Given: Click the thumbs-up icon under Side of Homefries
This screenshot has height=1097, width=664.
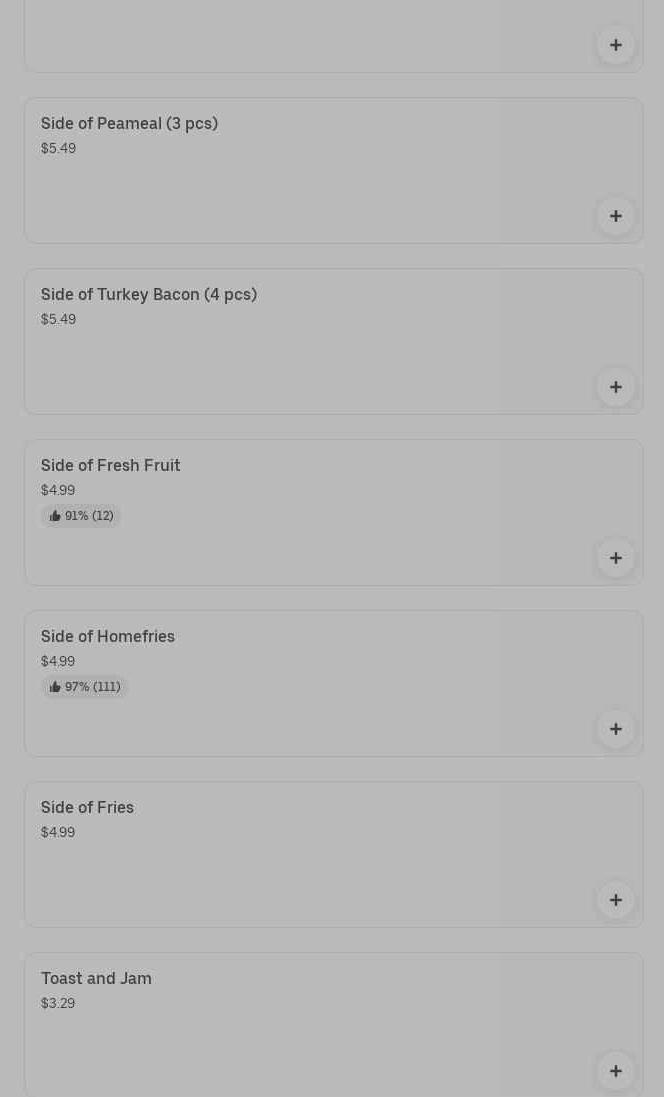Looking at the screenshot, I should click(x=55, y=687).
